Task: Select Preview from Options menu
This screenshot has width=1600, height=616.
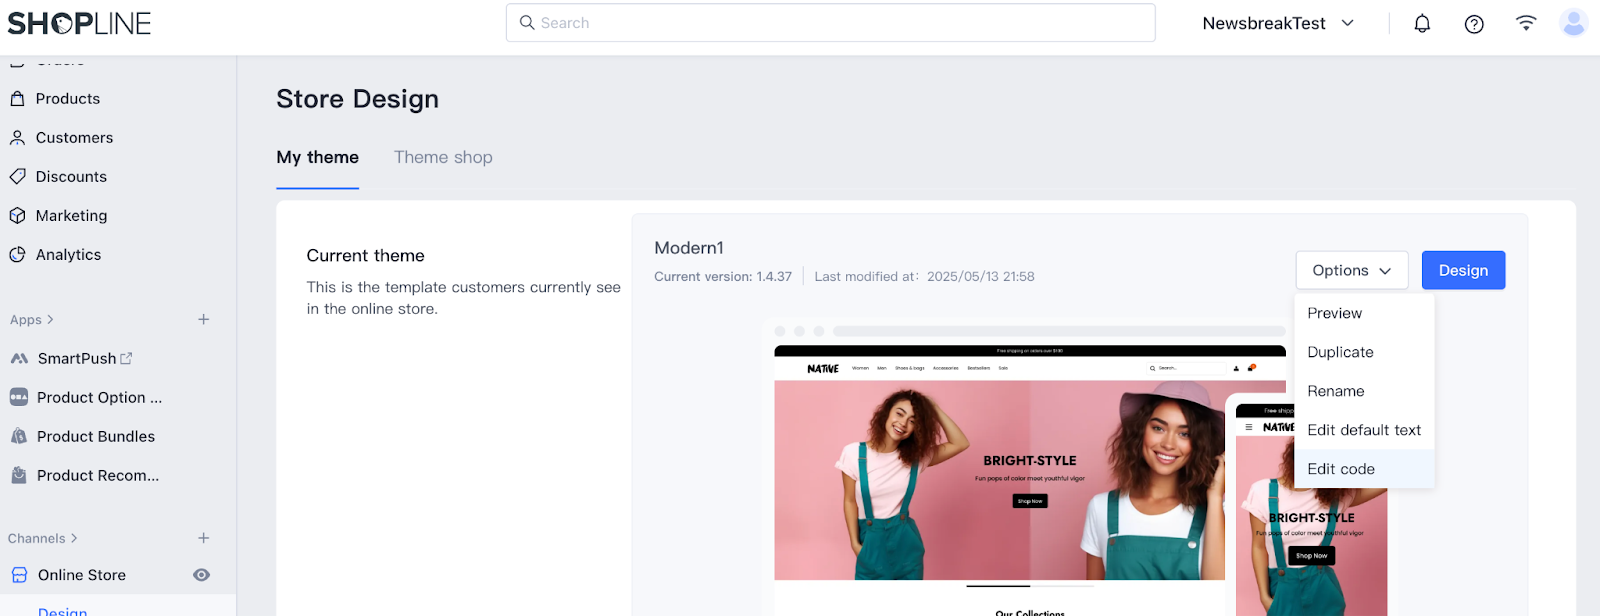Action: tap(1364, 313)
